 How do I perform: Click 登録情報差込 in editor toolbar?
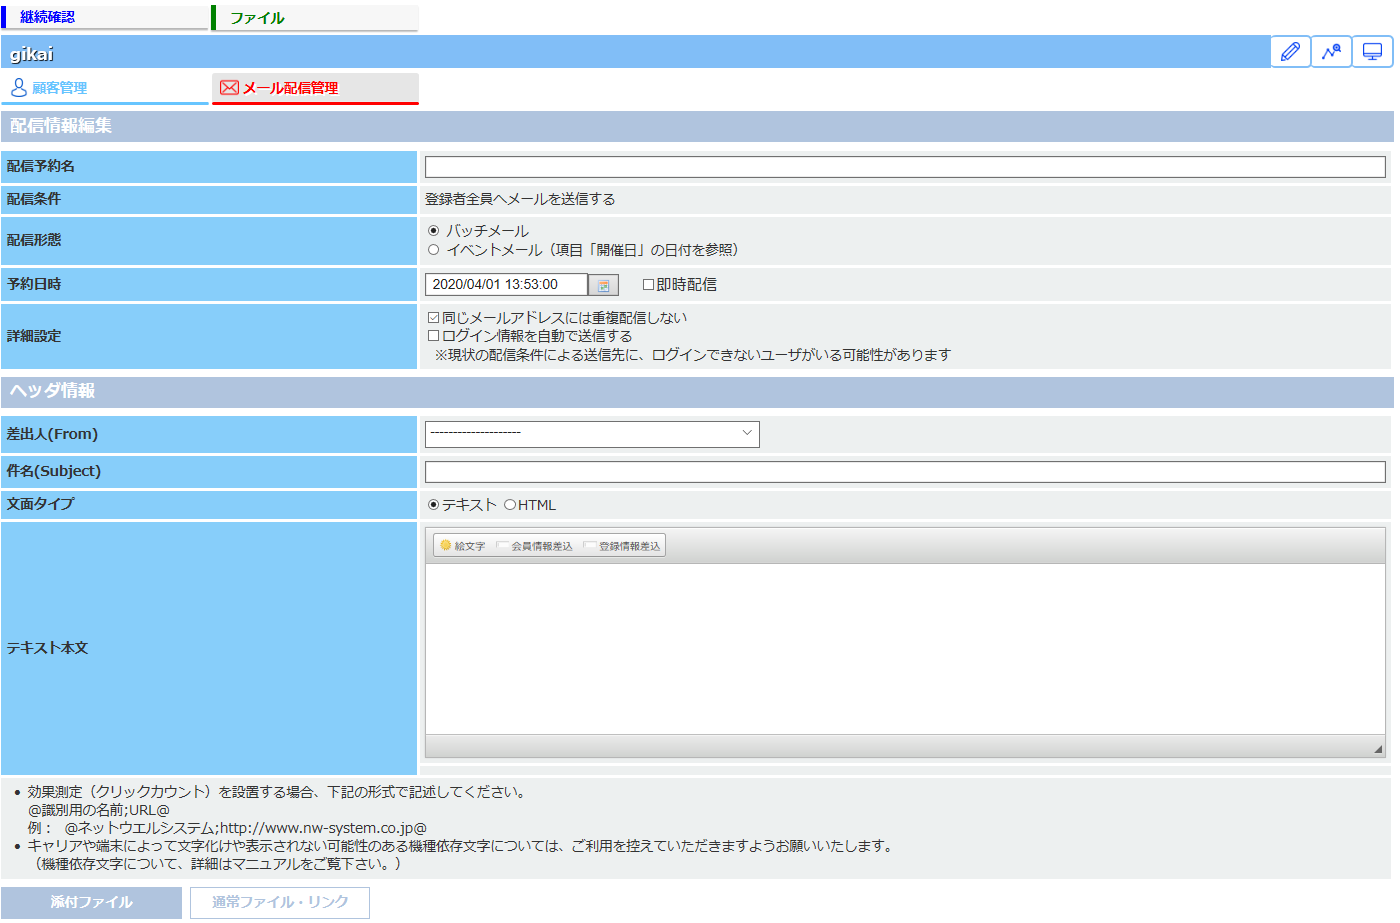[x=622, y=546]
